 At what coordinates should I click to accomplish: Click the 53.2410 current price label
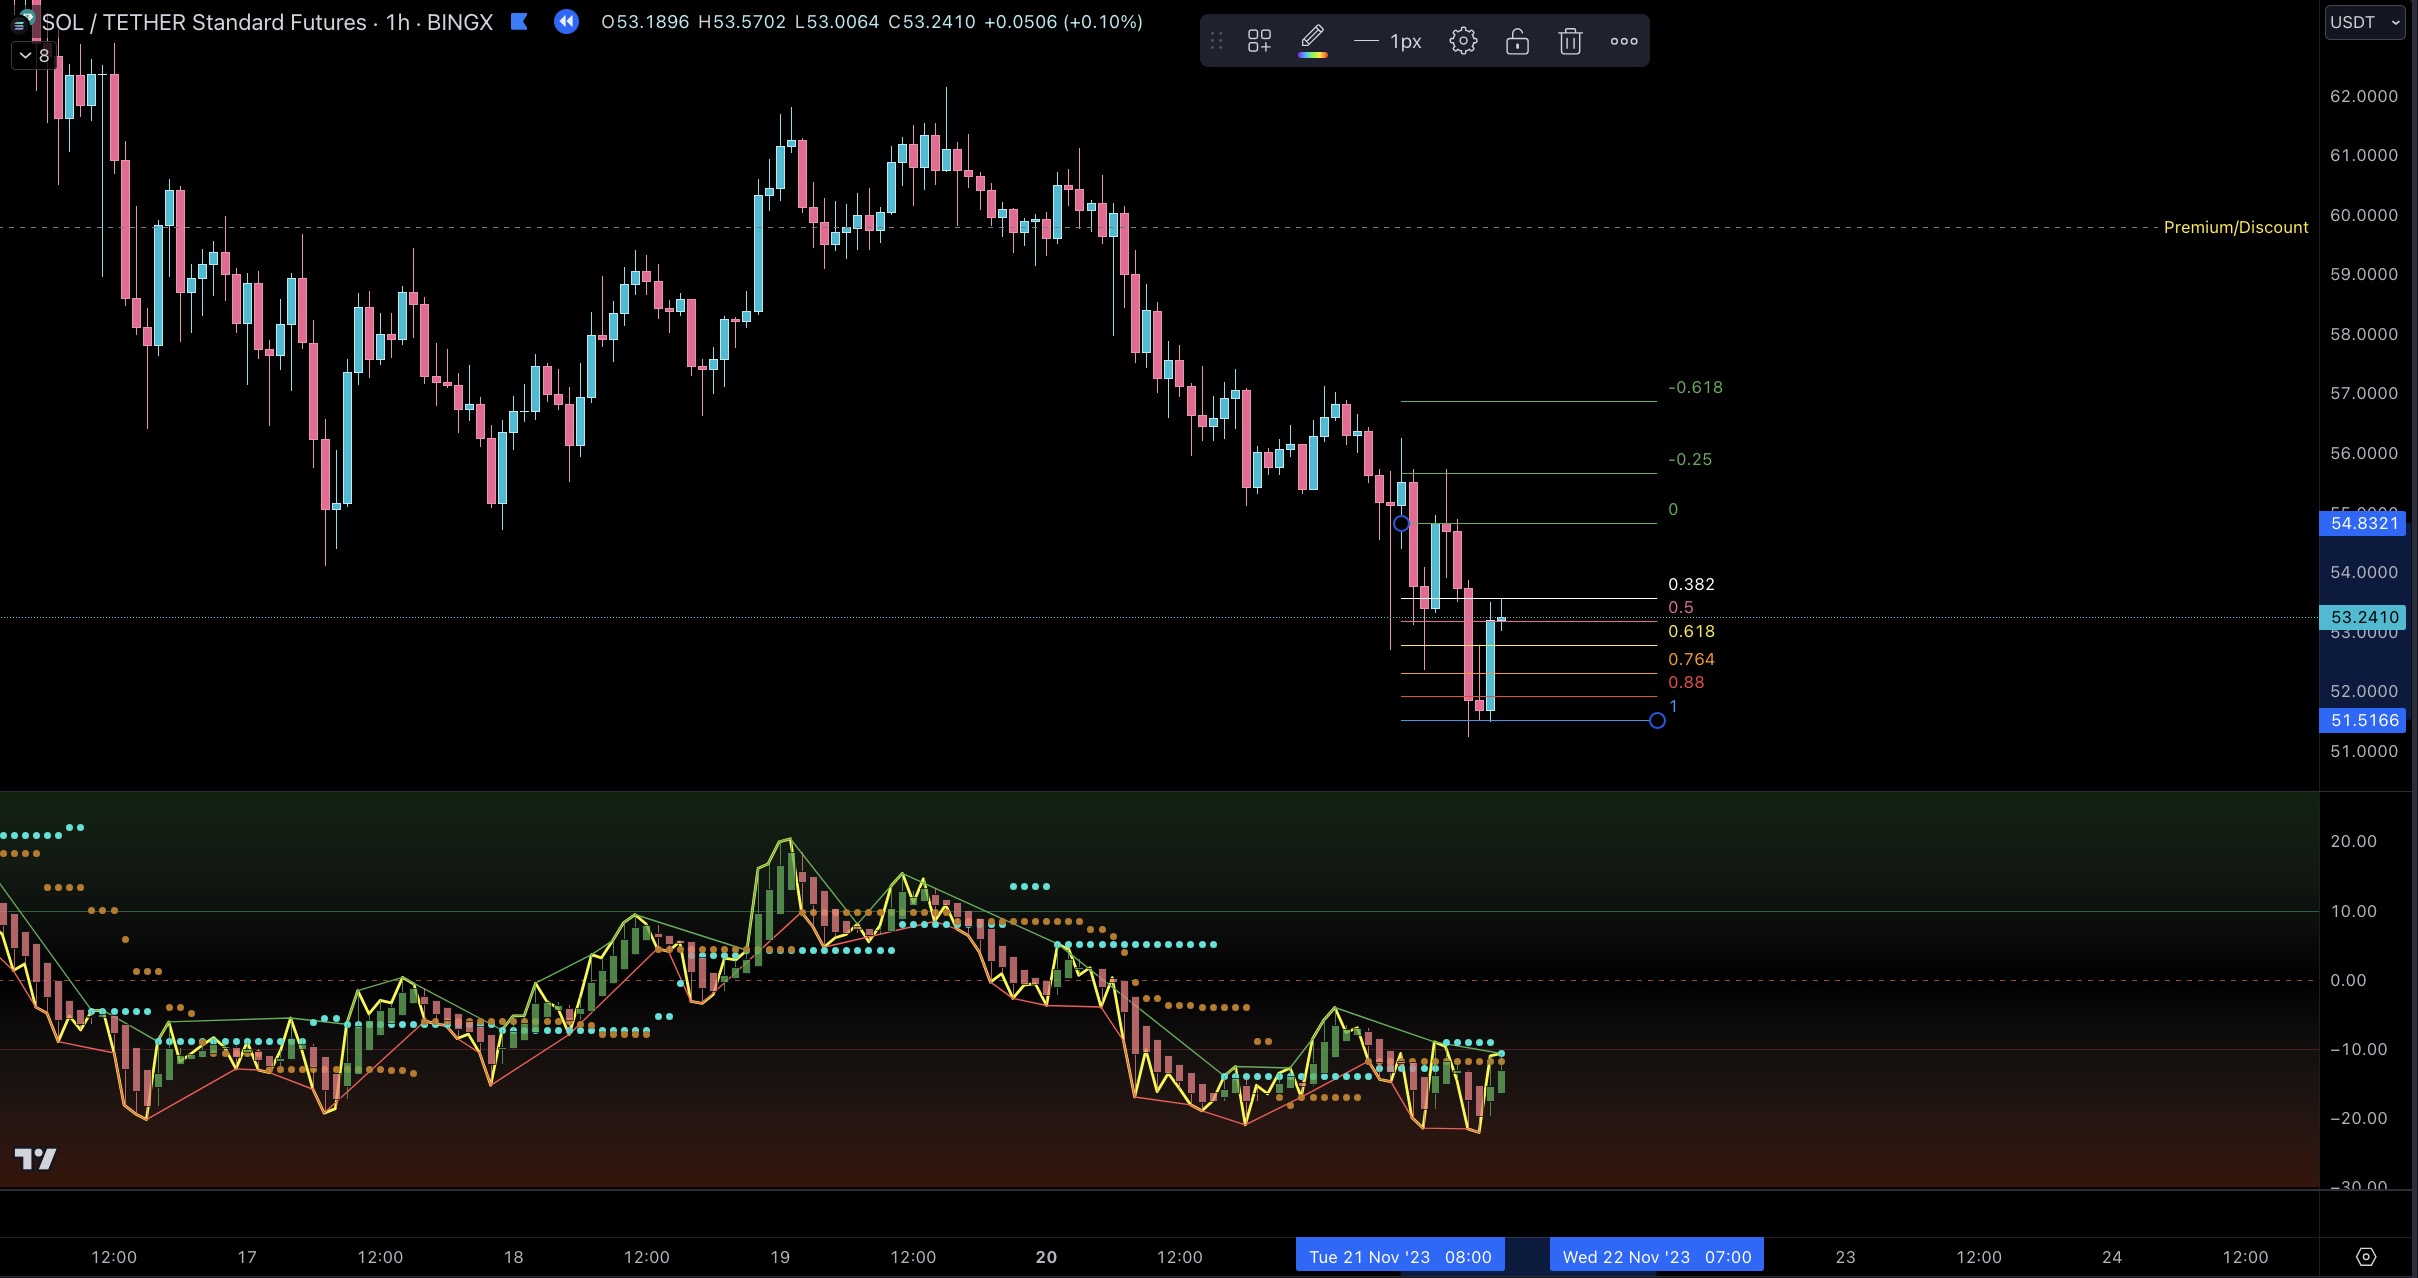click(2364, 617)
